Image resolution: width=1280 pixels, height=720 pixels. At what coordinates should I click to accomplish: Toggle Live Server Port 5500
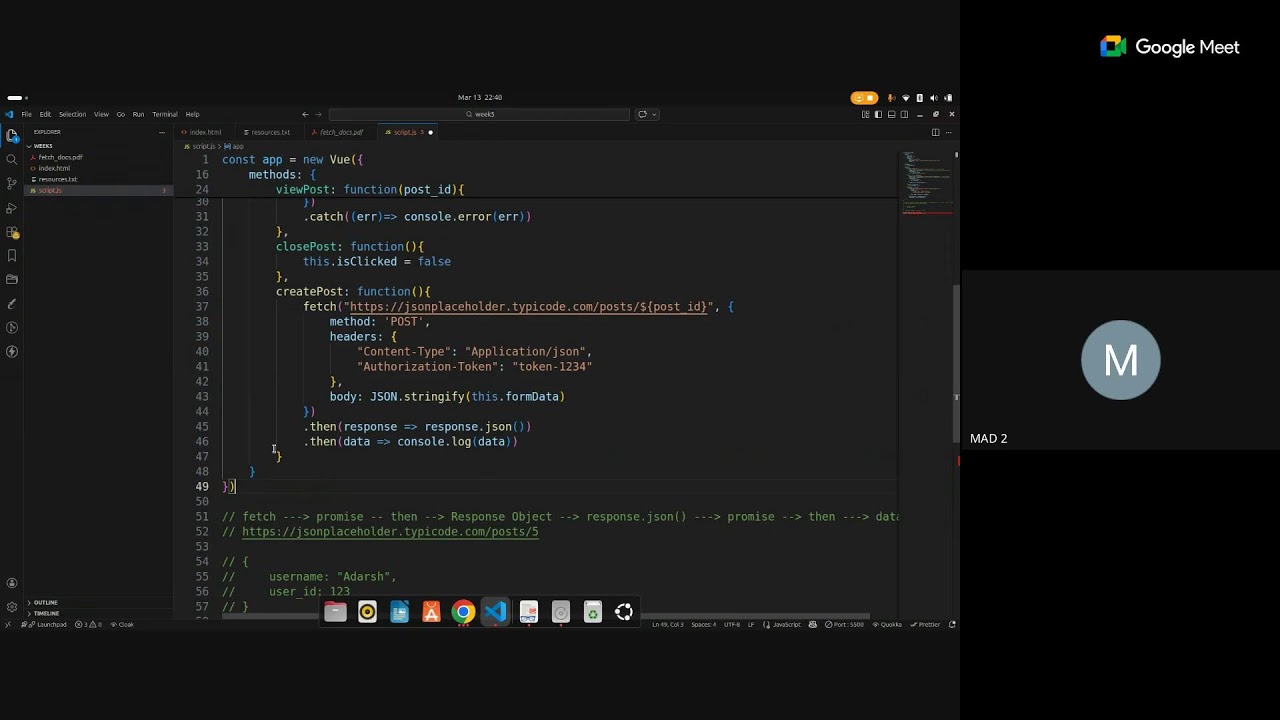click(845, 624)
